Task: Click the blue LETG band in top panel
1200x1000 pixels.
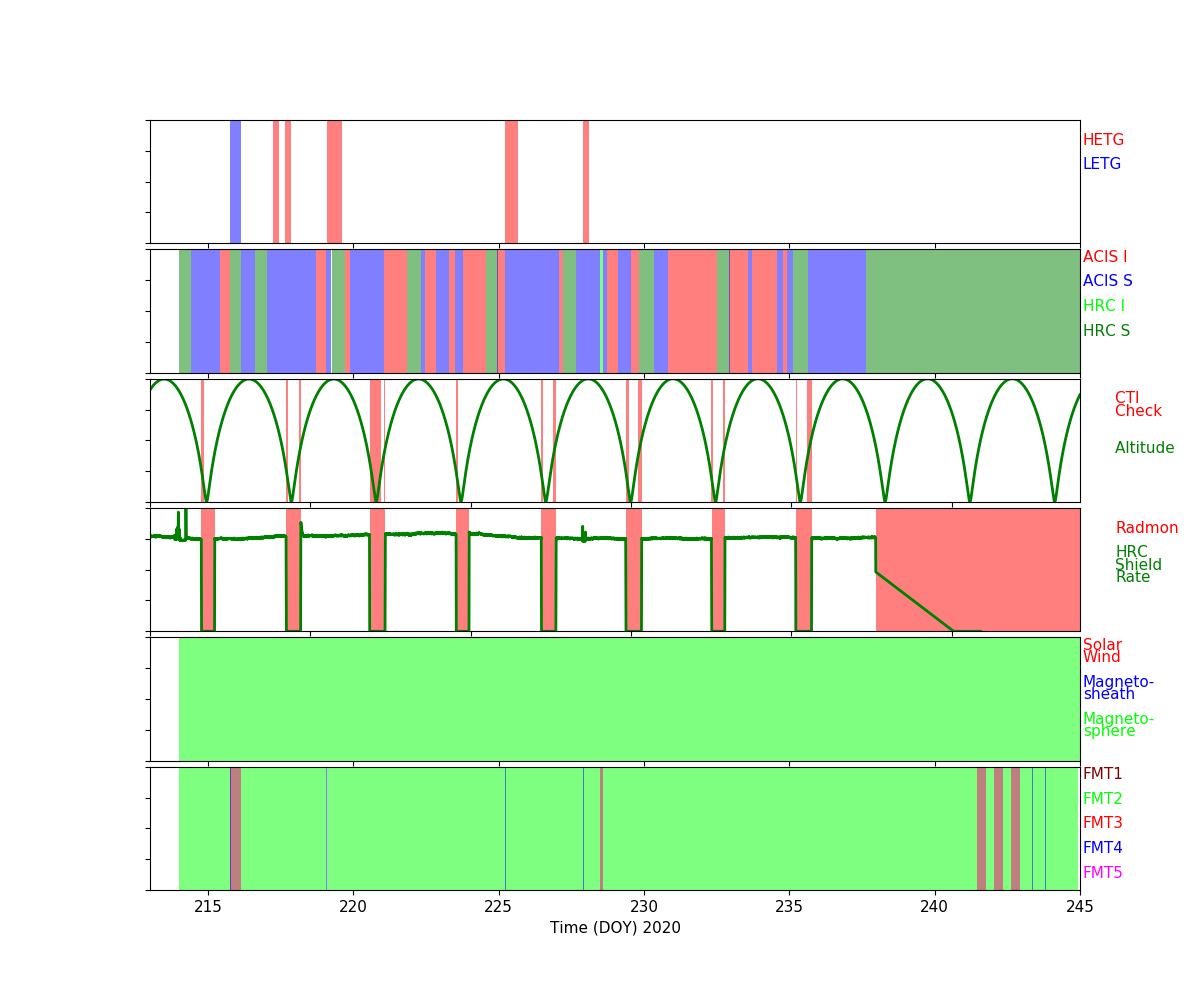Action: [x=235, y=182]
